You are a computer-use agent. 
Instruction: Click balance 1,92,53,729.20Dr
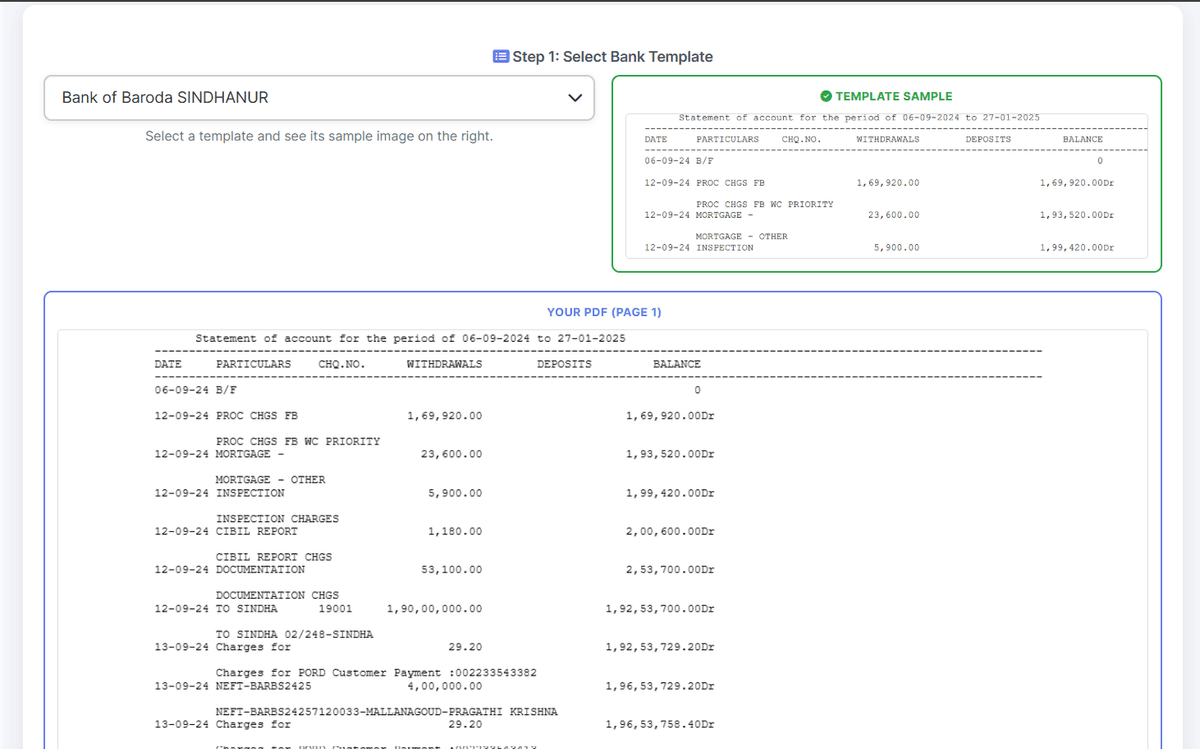[x=660, y=647]
